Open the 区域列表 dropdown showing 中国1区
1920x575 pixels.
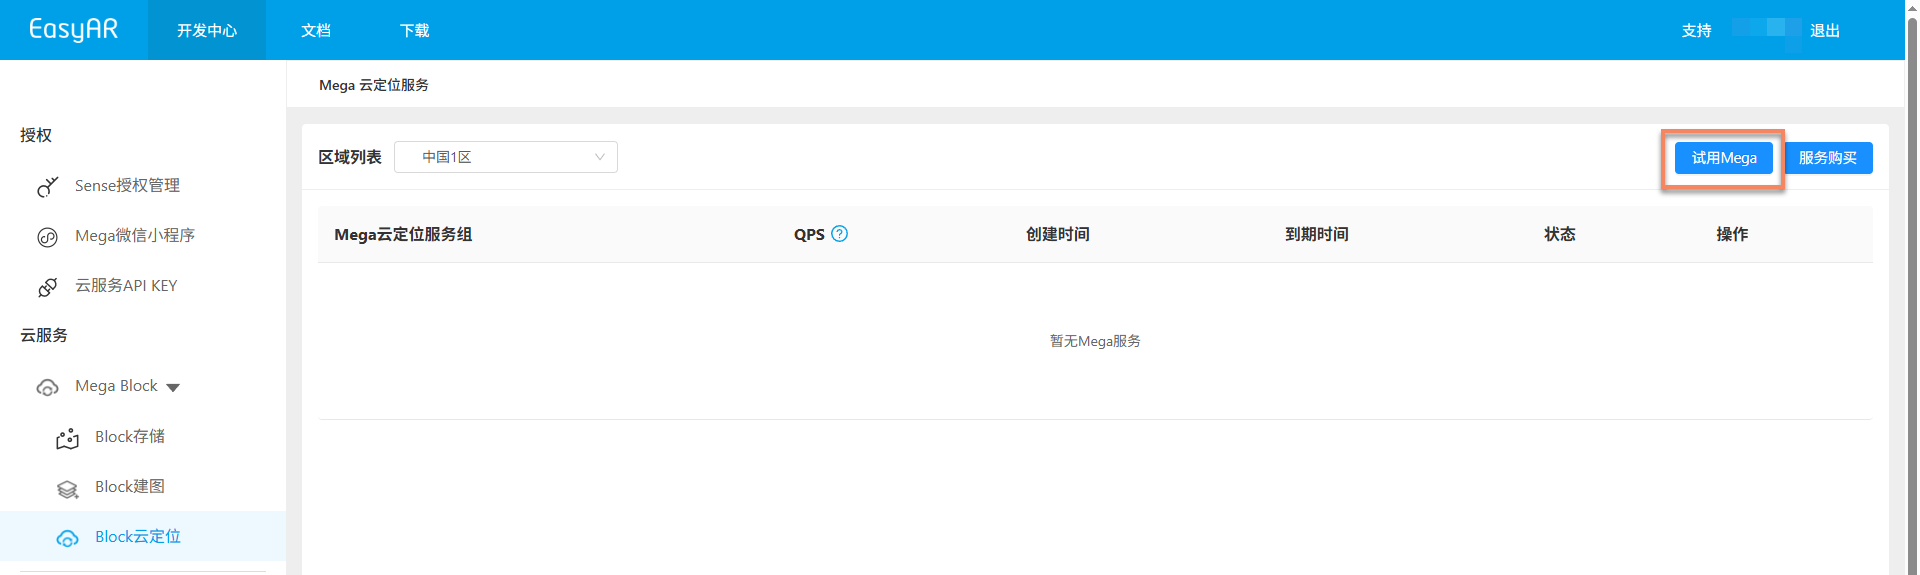point(506,157)
